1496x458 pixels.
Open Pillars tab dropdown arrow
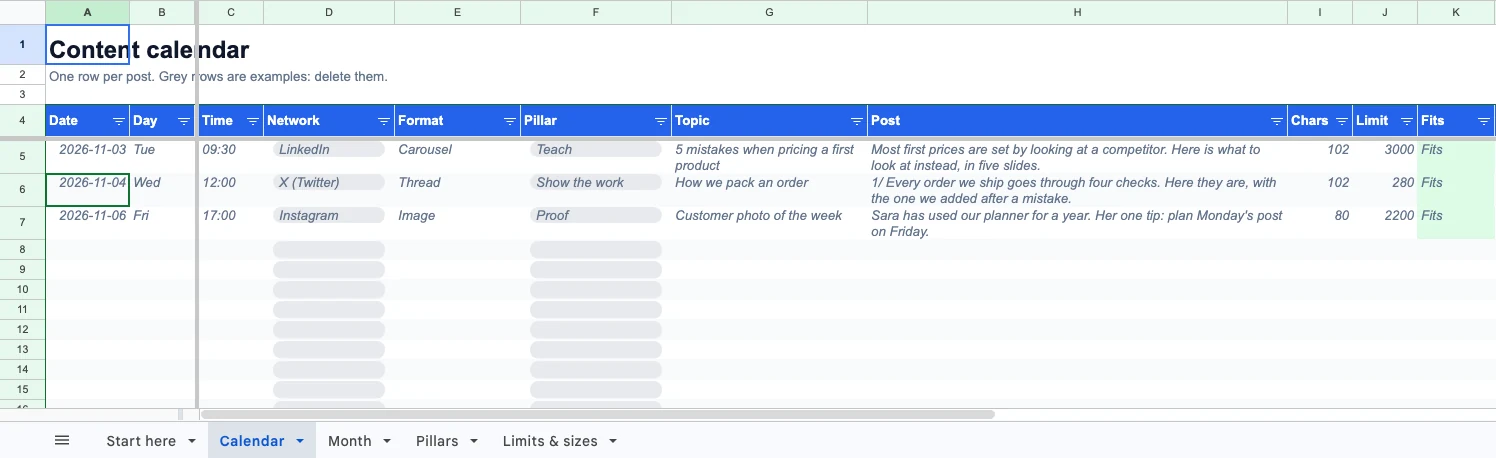[473, 441]
